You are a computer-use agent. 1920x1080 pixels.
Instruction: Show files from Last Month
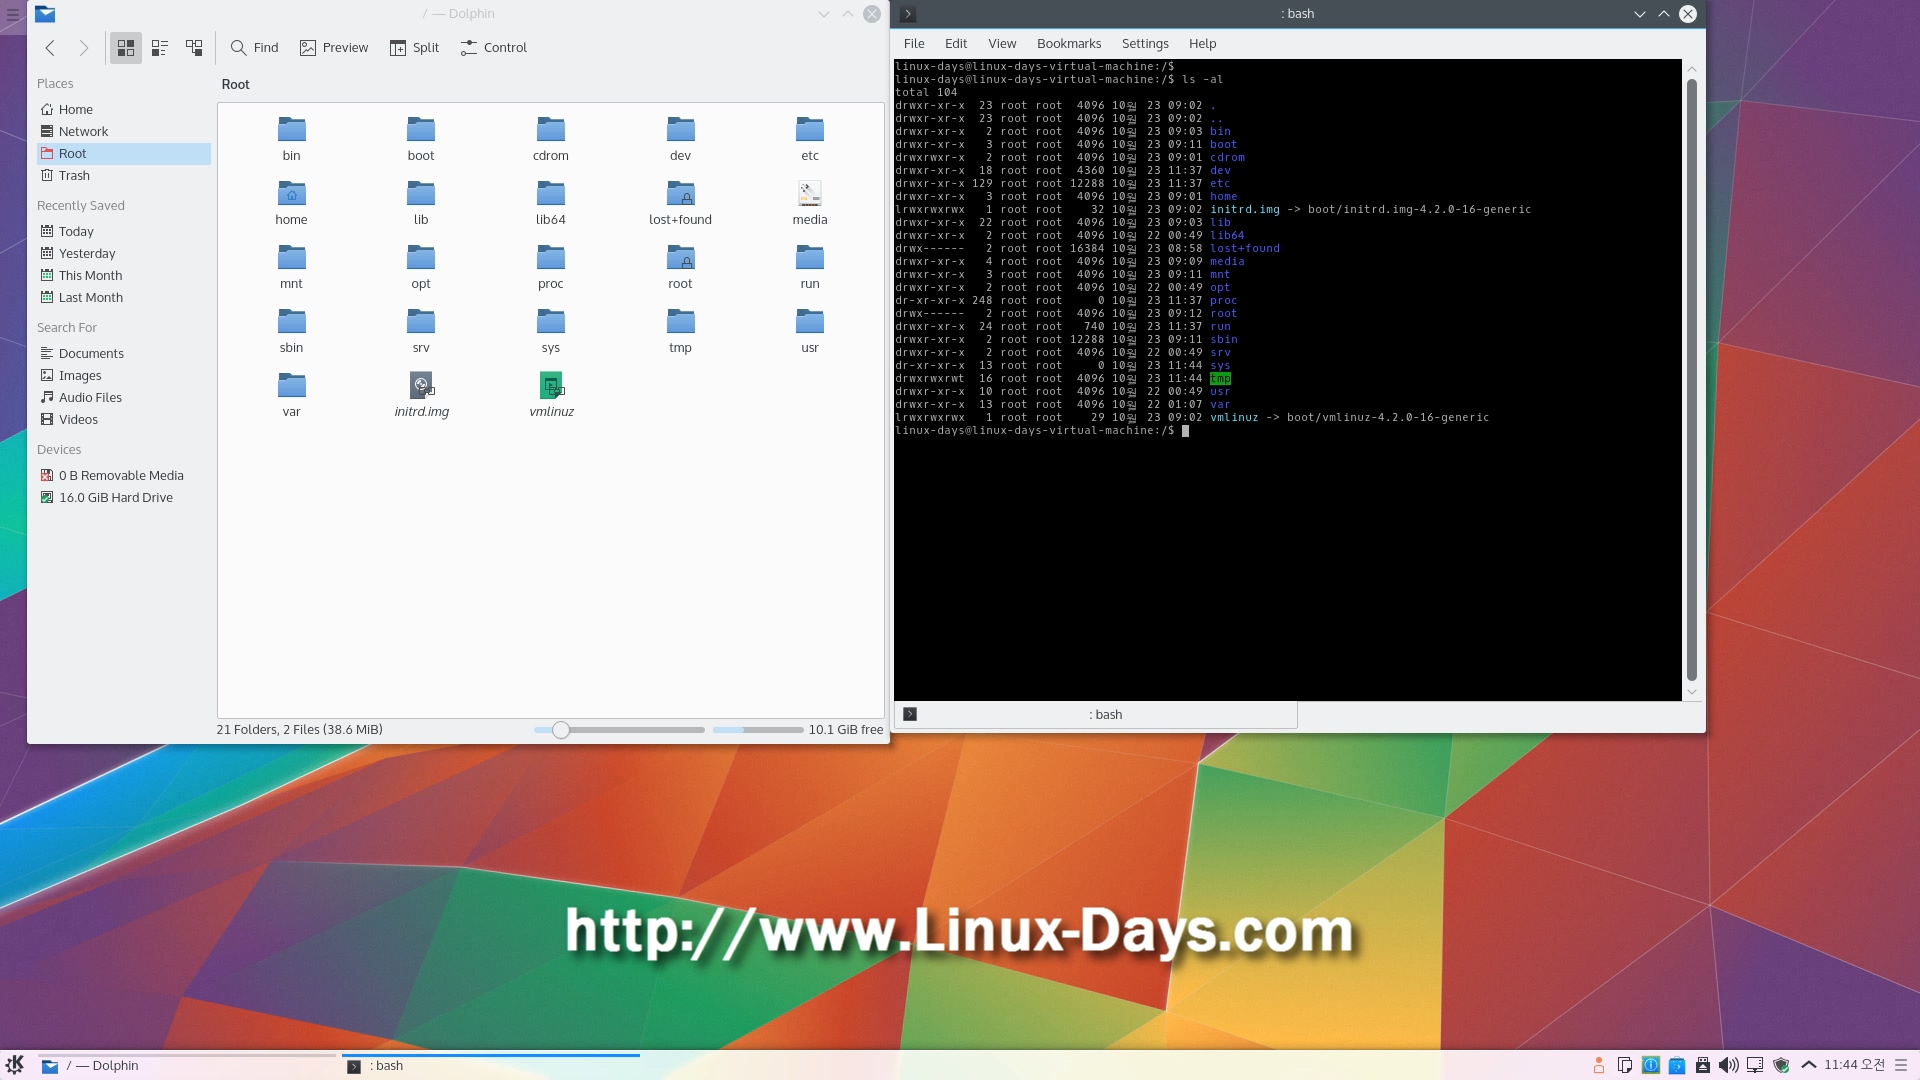pyautogui.click(x=124, y=298)
